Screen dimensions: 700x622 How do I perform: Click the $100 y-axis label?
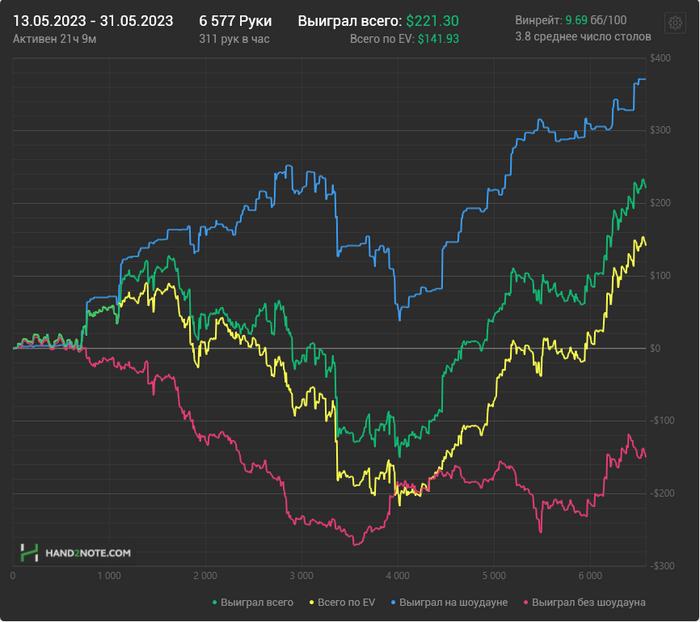[660, 276]
